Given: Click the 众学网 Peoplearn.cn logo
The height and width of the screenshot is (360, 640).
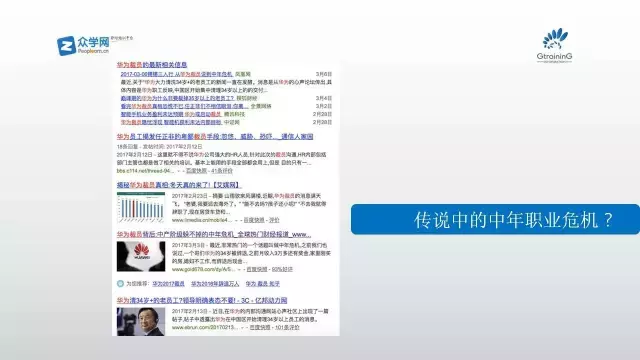Looking at the screenshot, I should click(84, 45).
